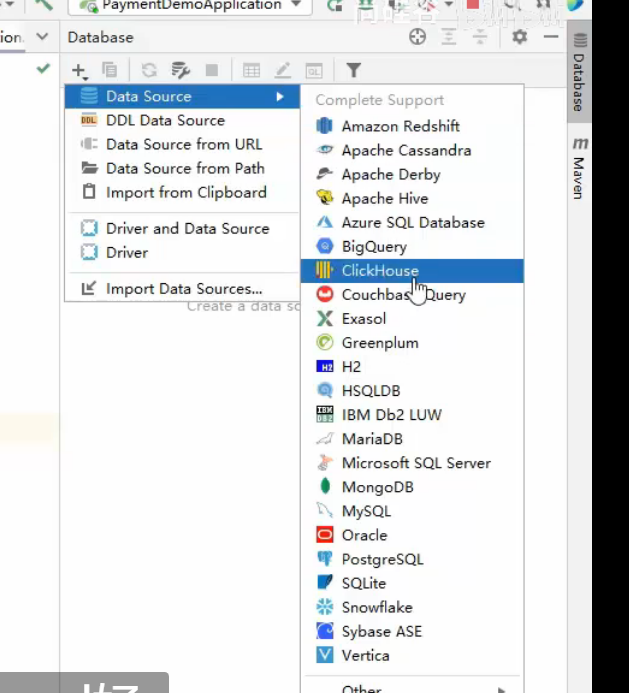Select HSQLDB data source
The width and height of the screenshot is (629, 693).
pyautogui.click(x=412, y=391)
